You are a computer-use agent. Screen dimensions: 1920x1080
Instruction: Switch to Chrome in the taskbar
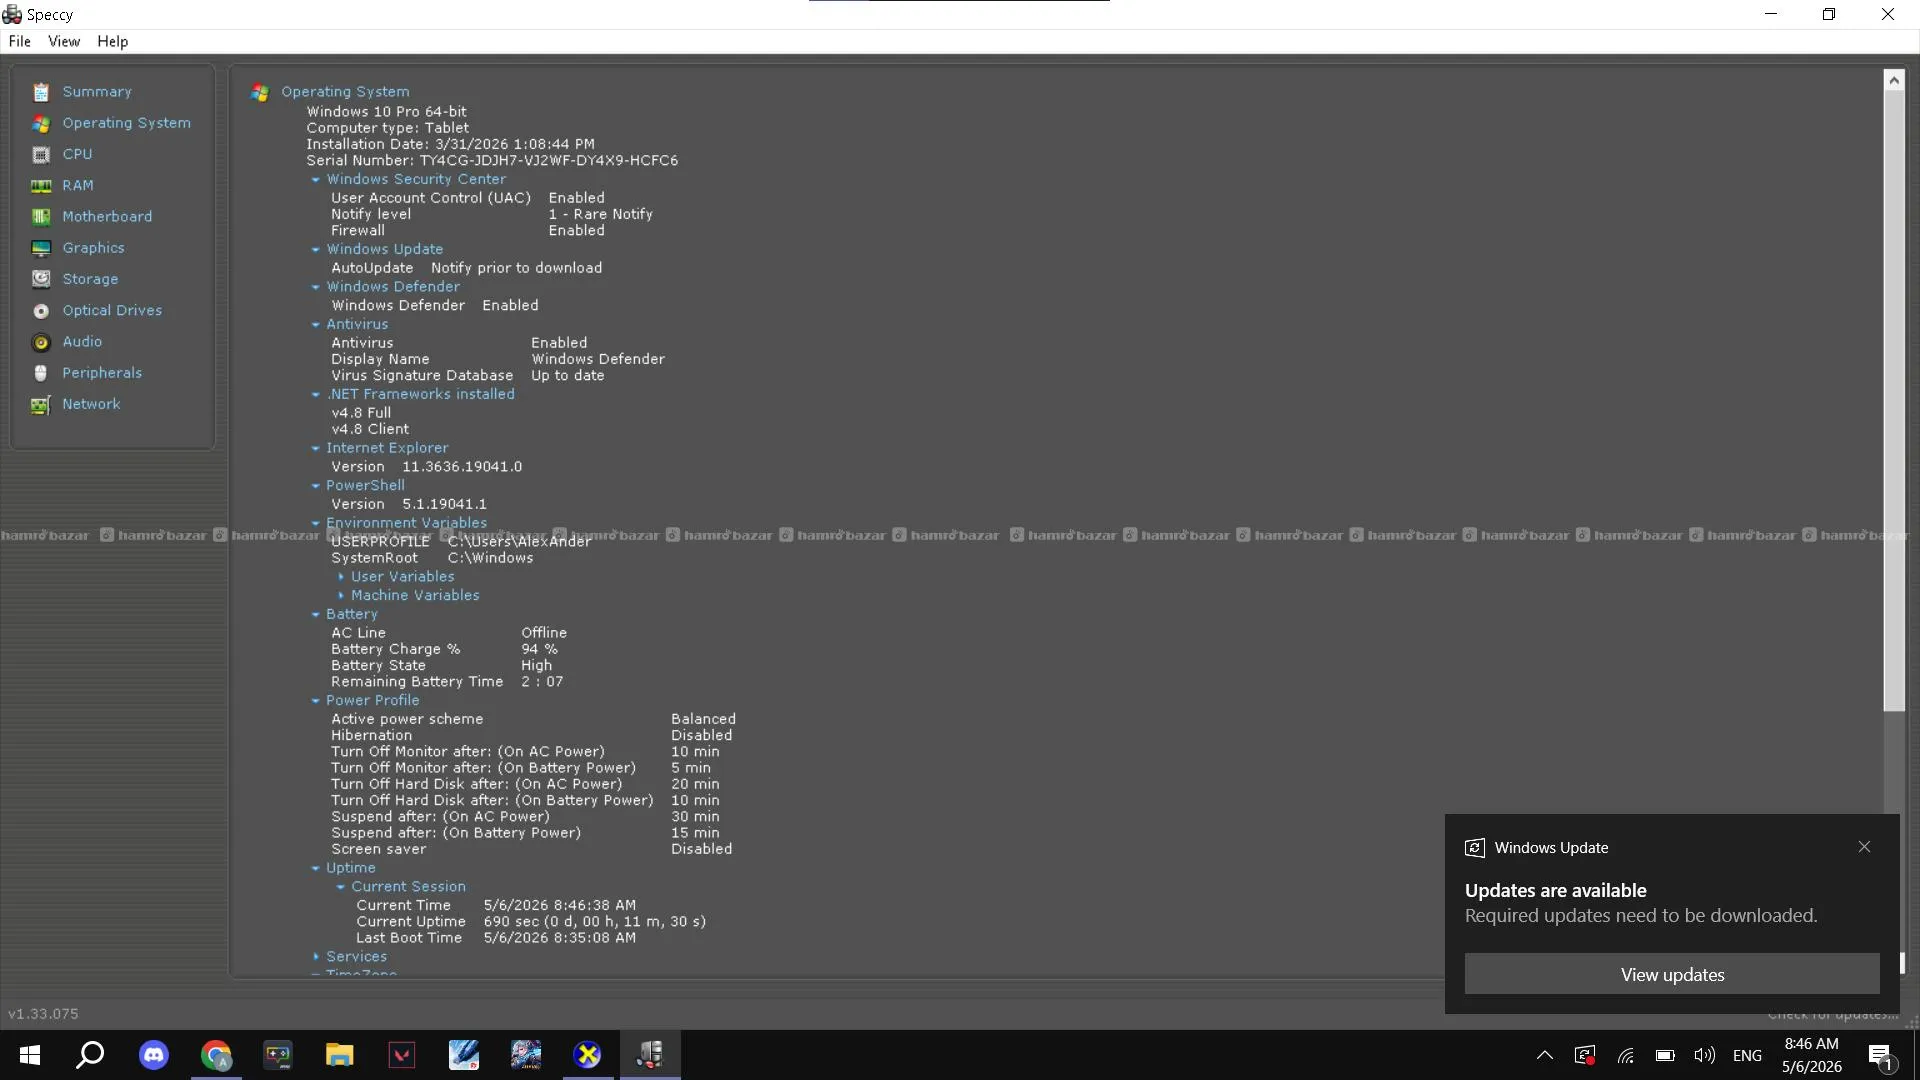(x=216, y=1055)
